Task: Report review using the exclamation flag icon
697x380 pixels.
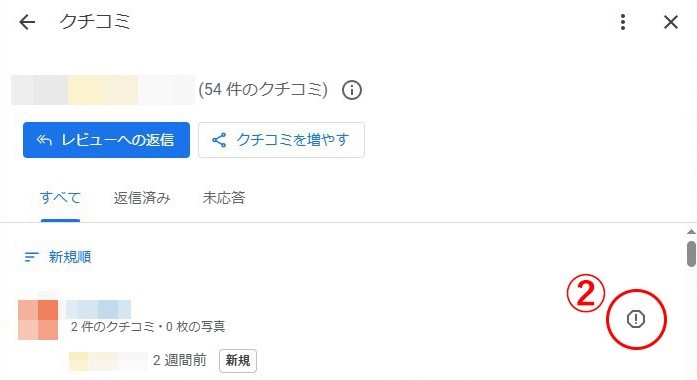Action: coord(636,319)
